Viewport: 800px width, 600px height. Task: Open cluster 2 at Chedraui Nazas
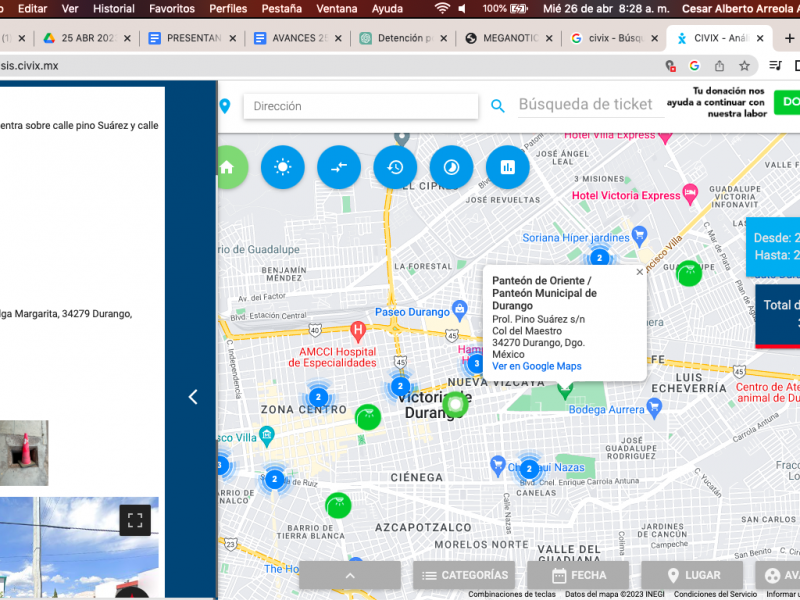529,468
